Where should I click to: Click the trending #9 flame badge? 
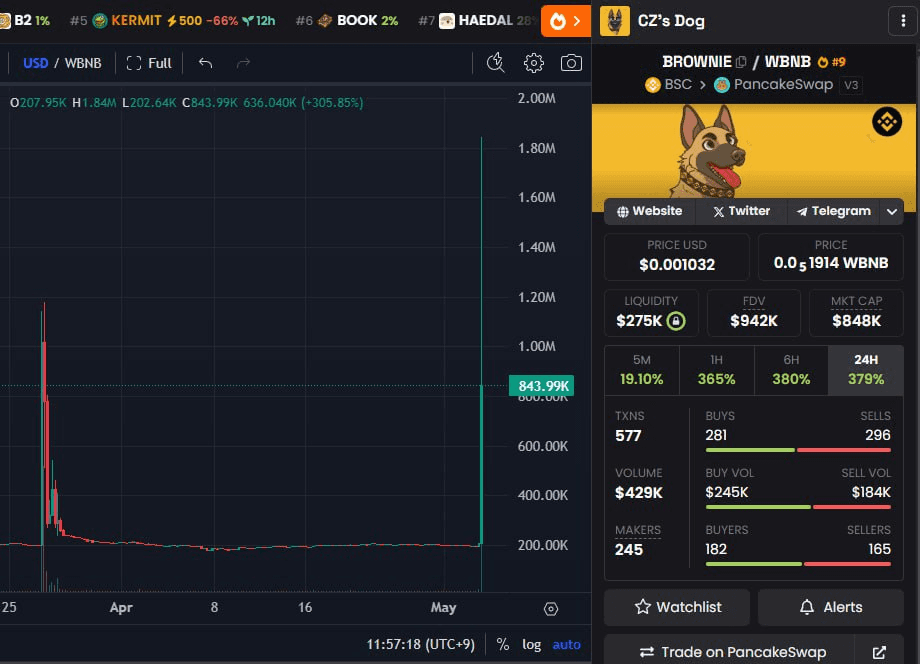[831, 62]
